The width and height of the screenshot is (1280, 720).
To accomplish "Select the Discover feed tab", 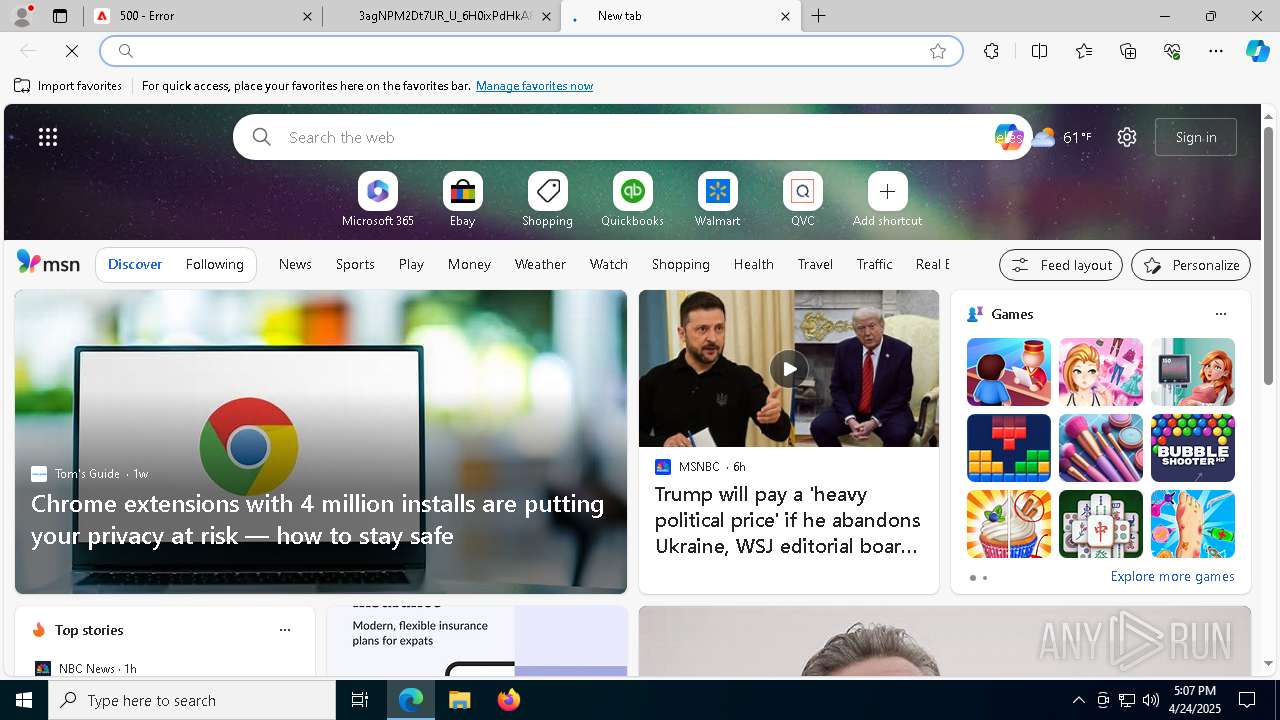I will tap(135, 264).
